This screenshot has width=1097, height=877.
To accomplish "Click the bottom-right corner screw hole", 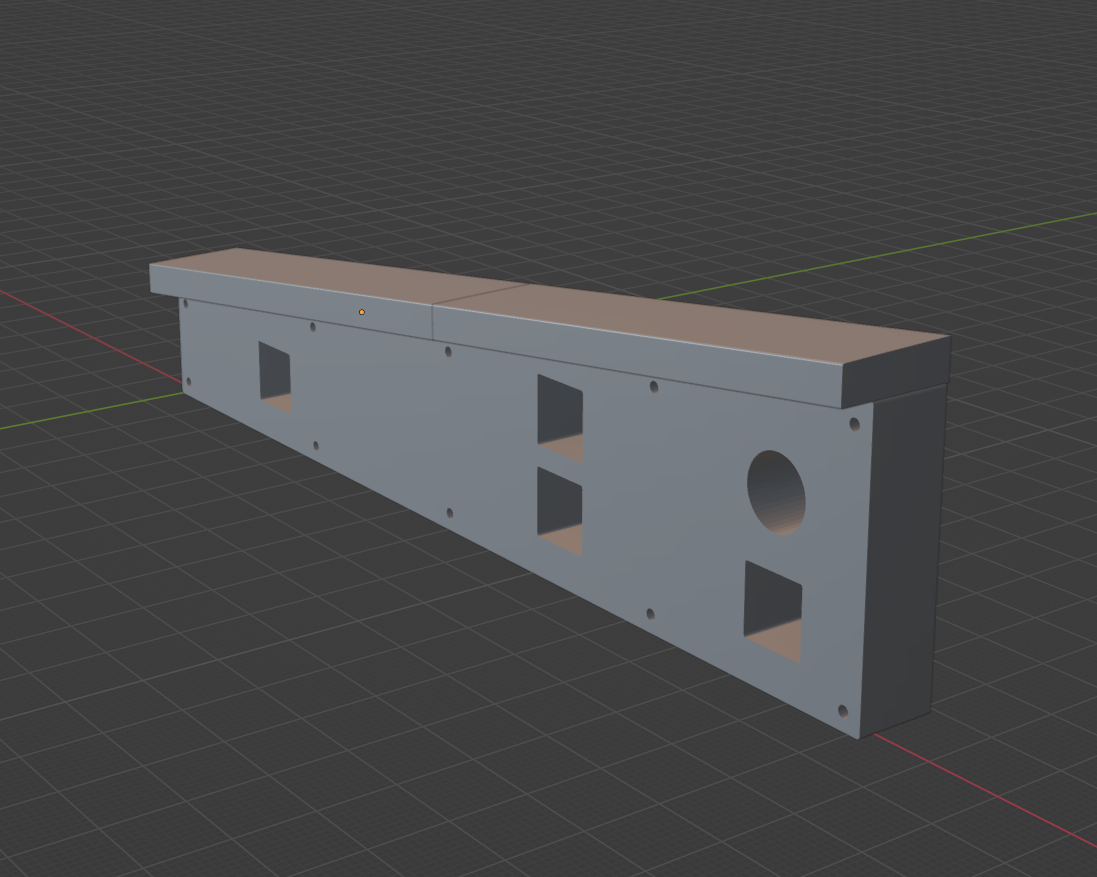I will pos(842,711).
